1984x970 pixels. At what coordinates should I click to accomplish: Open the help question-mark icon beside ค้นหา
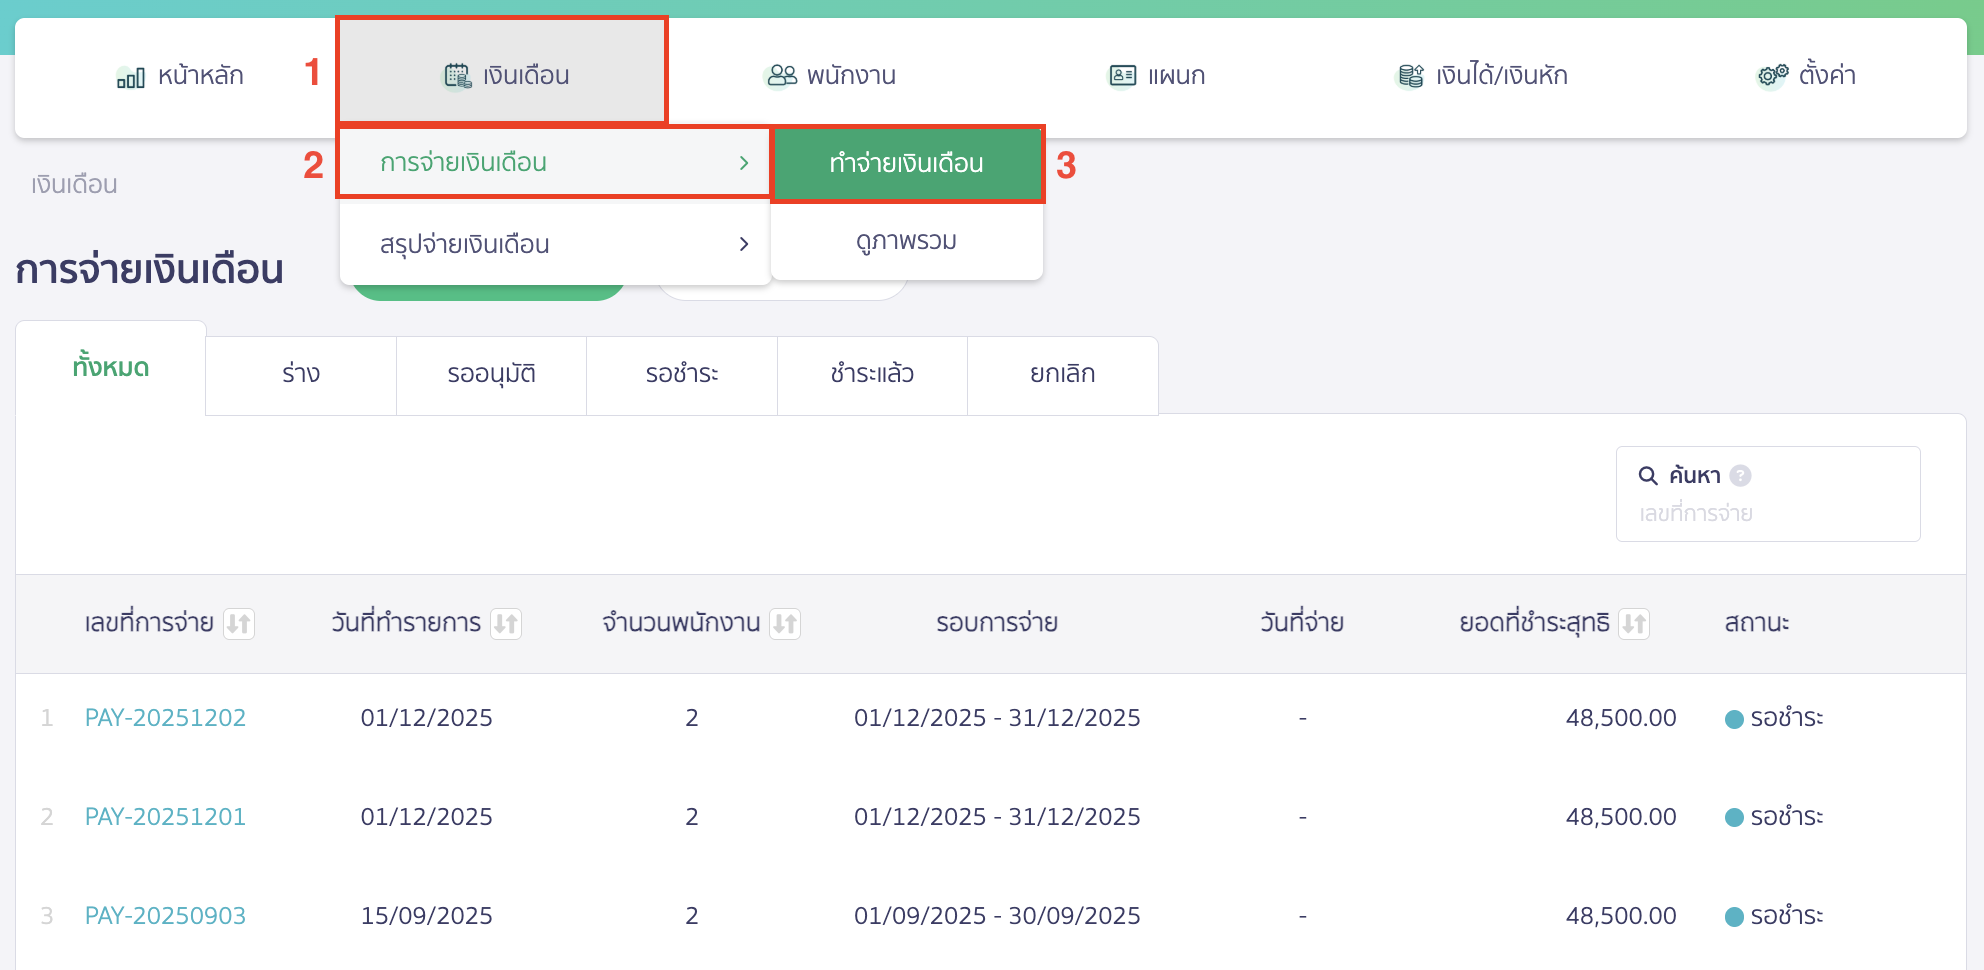click(x=1740, y=475)
